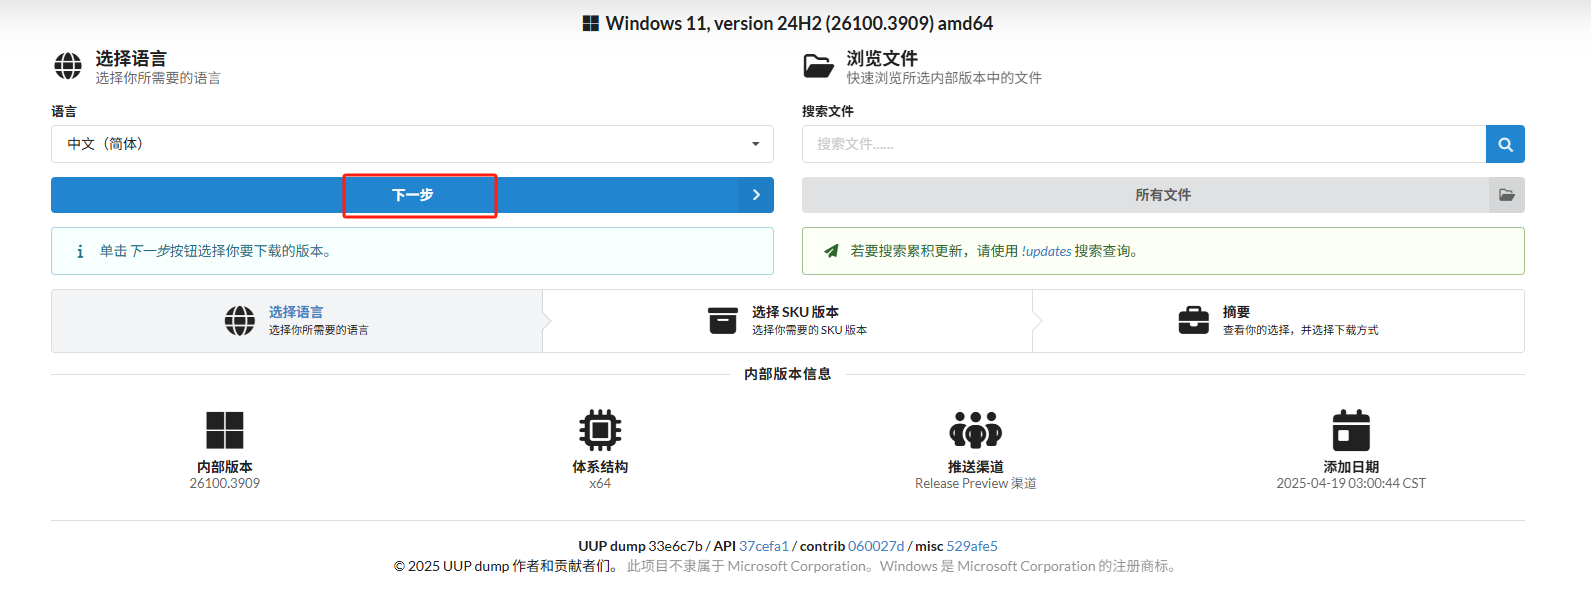Click the calendar icon above 添加日期
Screen dimensions: 1591x601
coord(1351,430)
